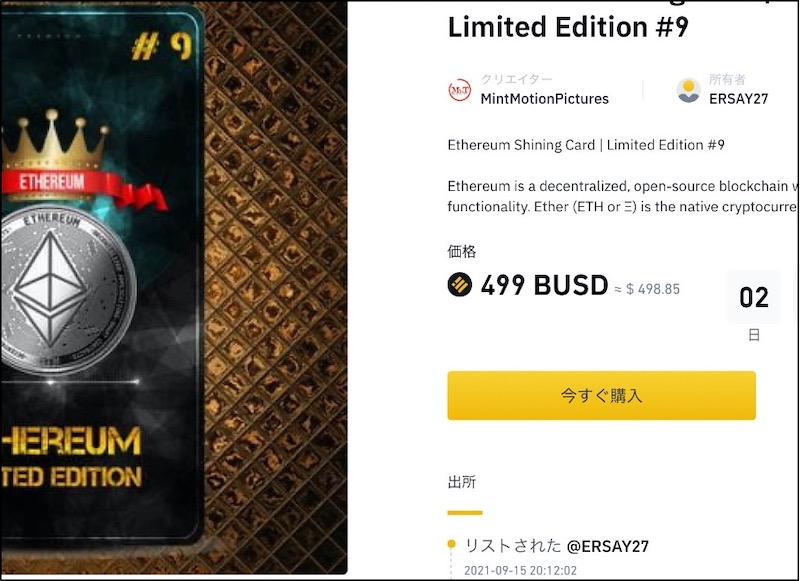
Task: Select the 出所 provenance tab
Action: (x=462, y=482)
